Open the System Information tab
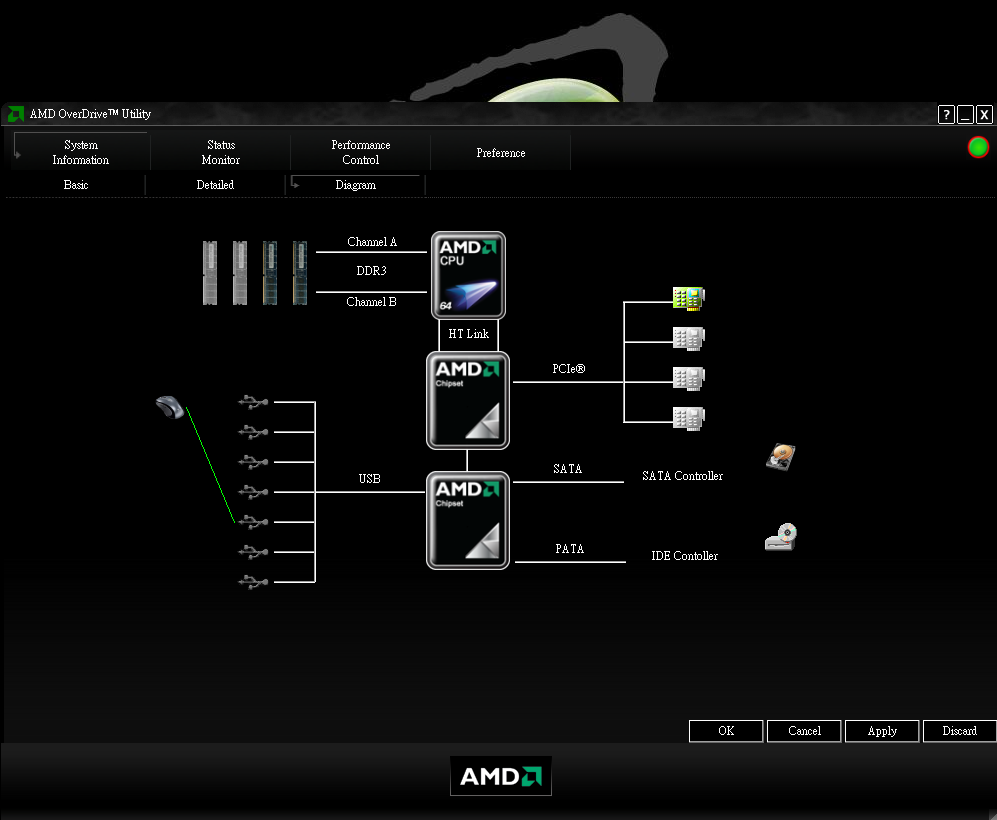 tap(81, 153)
